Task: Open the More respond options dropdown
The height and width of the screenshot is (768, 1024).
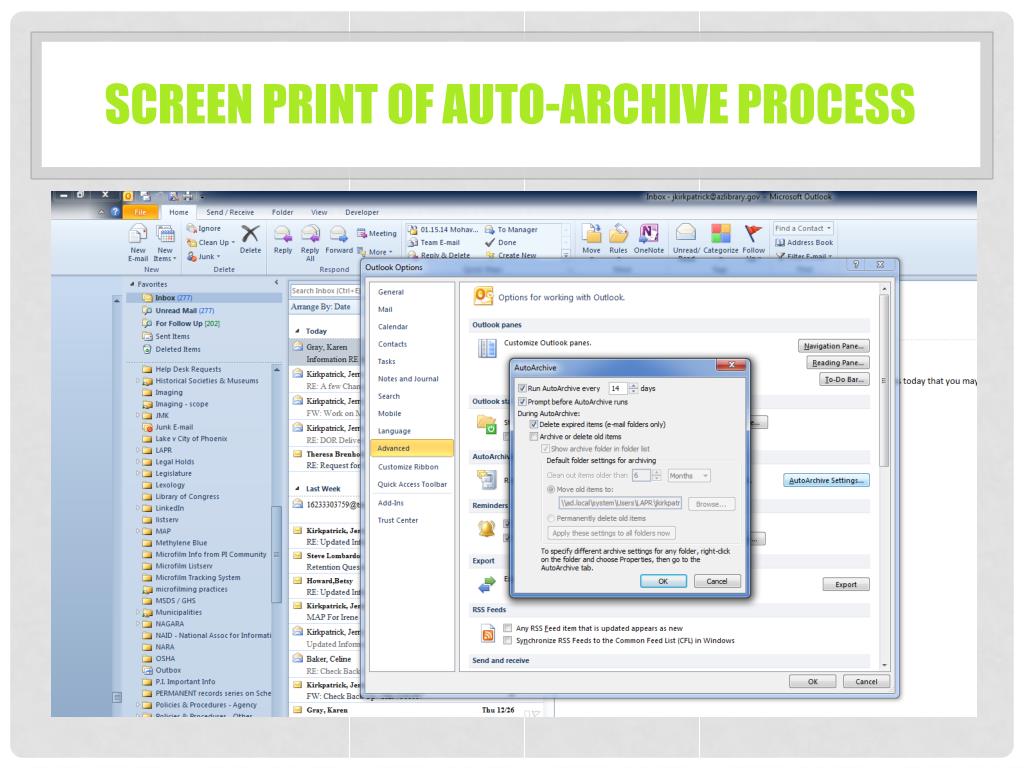Action: [x=375, y=252]
